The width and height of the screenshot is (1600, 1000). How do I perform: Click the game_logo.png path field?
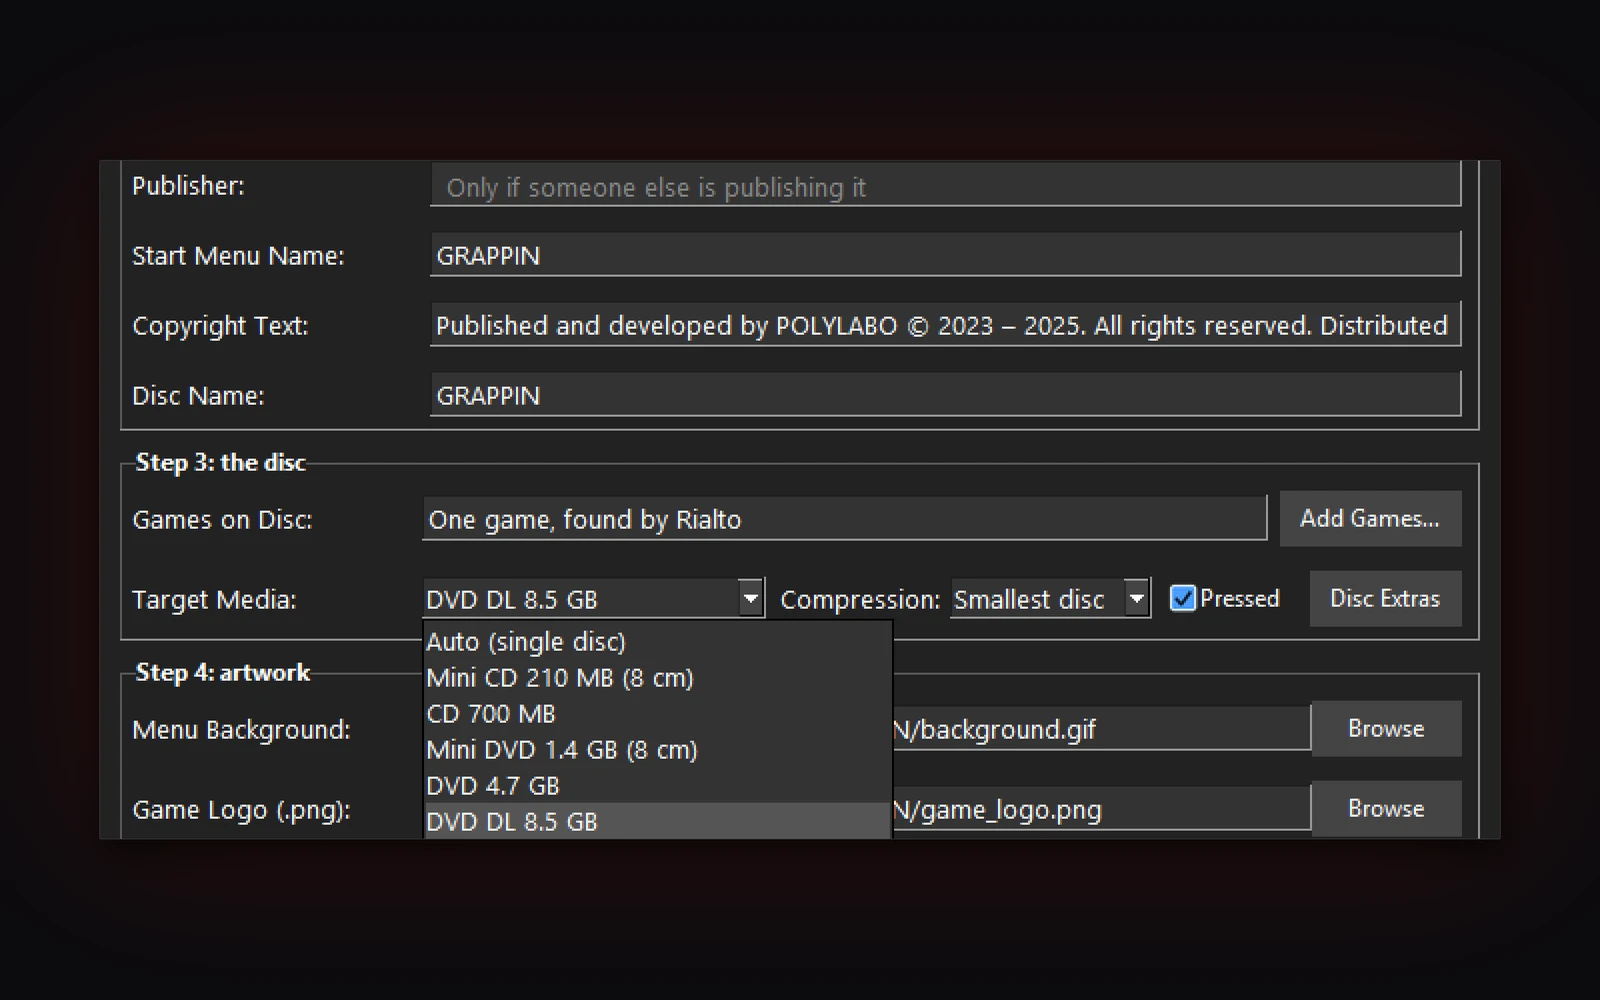pos(1101,809)
